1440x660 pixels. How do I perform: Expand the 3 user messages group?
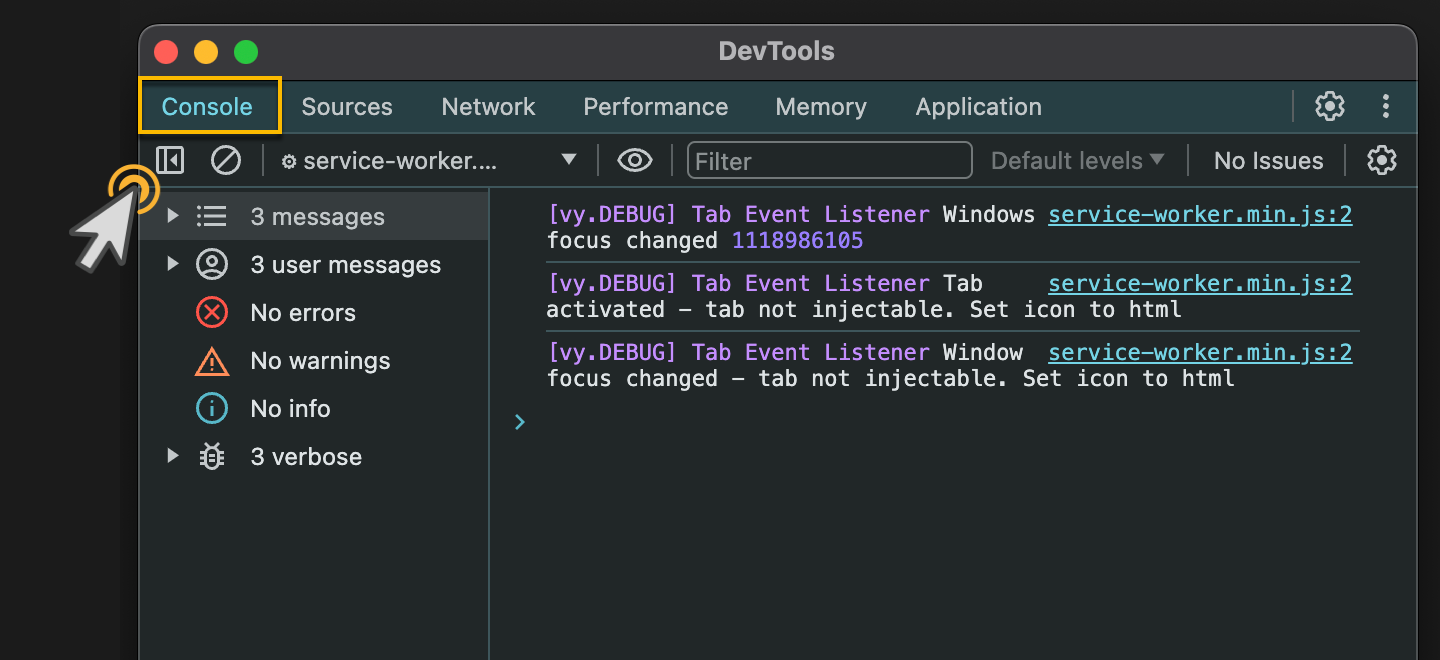[x=173, y=264]
